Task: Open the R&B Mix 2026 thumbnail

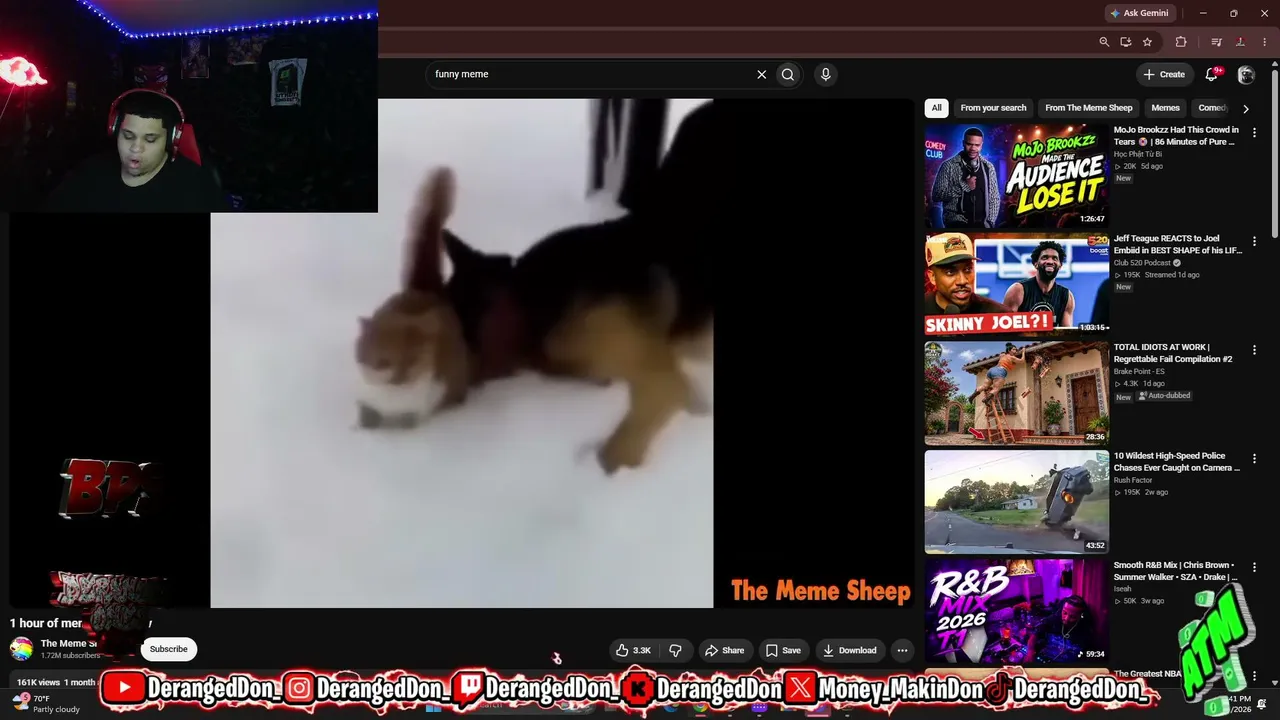Action: click(1017, 611)
